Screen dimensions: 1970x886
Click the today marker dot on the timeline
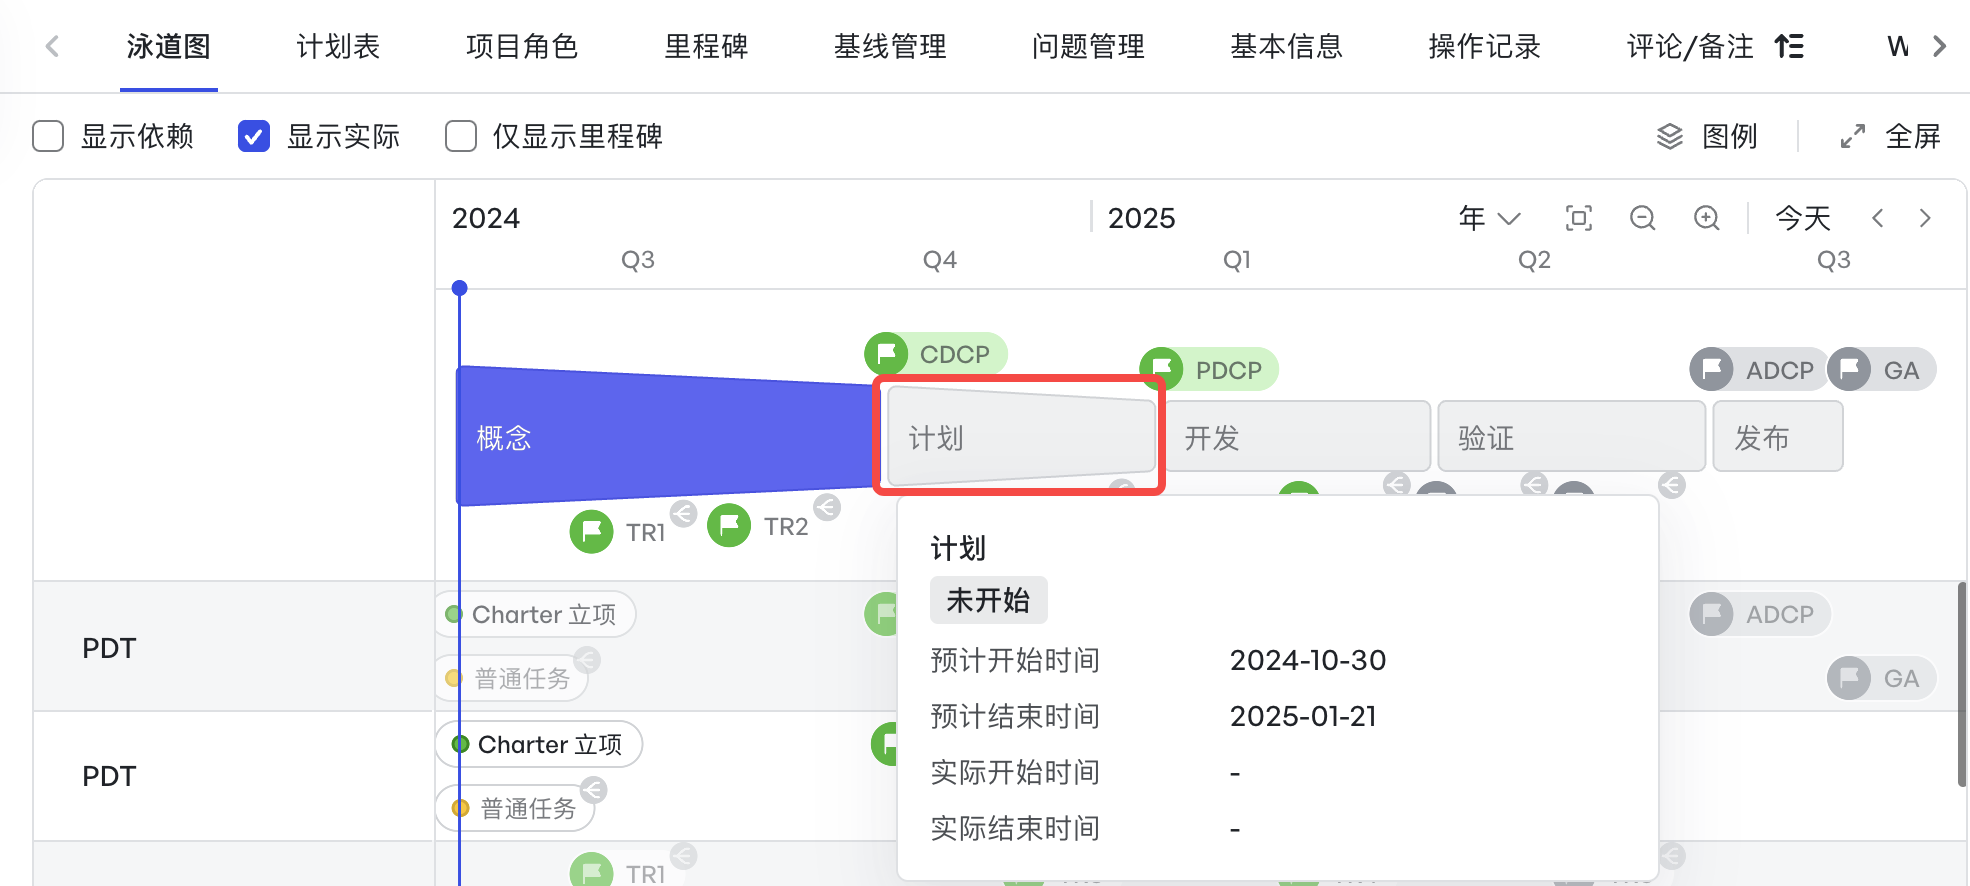coord(459,288)
